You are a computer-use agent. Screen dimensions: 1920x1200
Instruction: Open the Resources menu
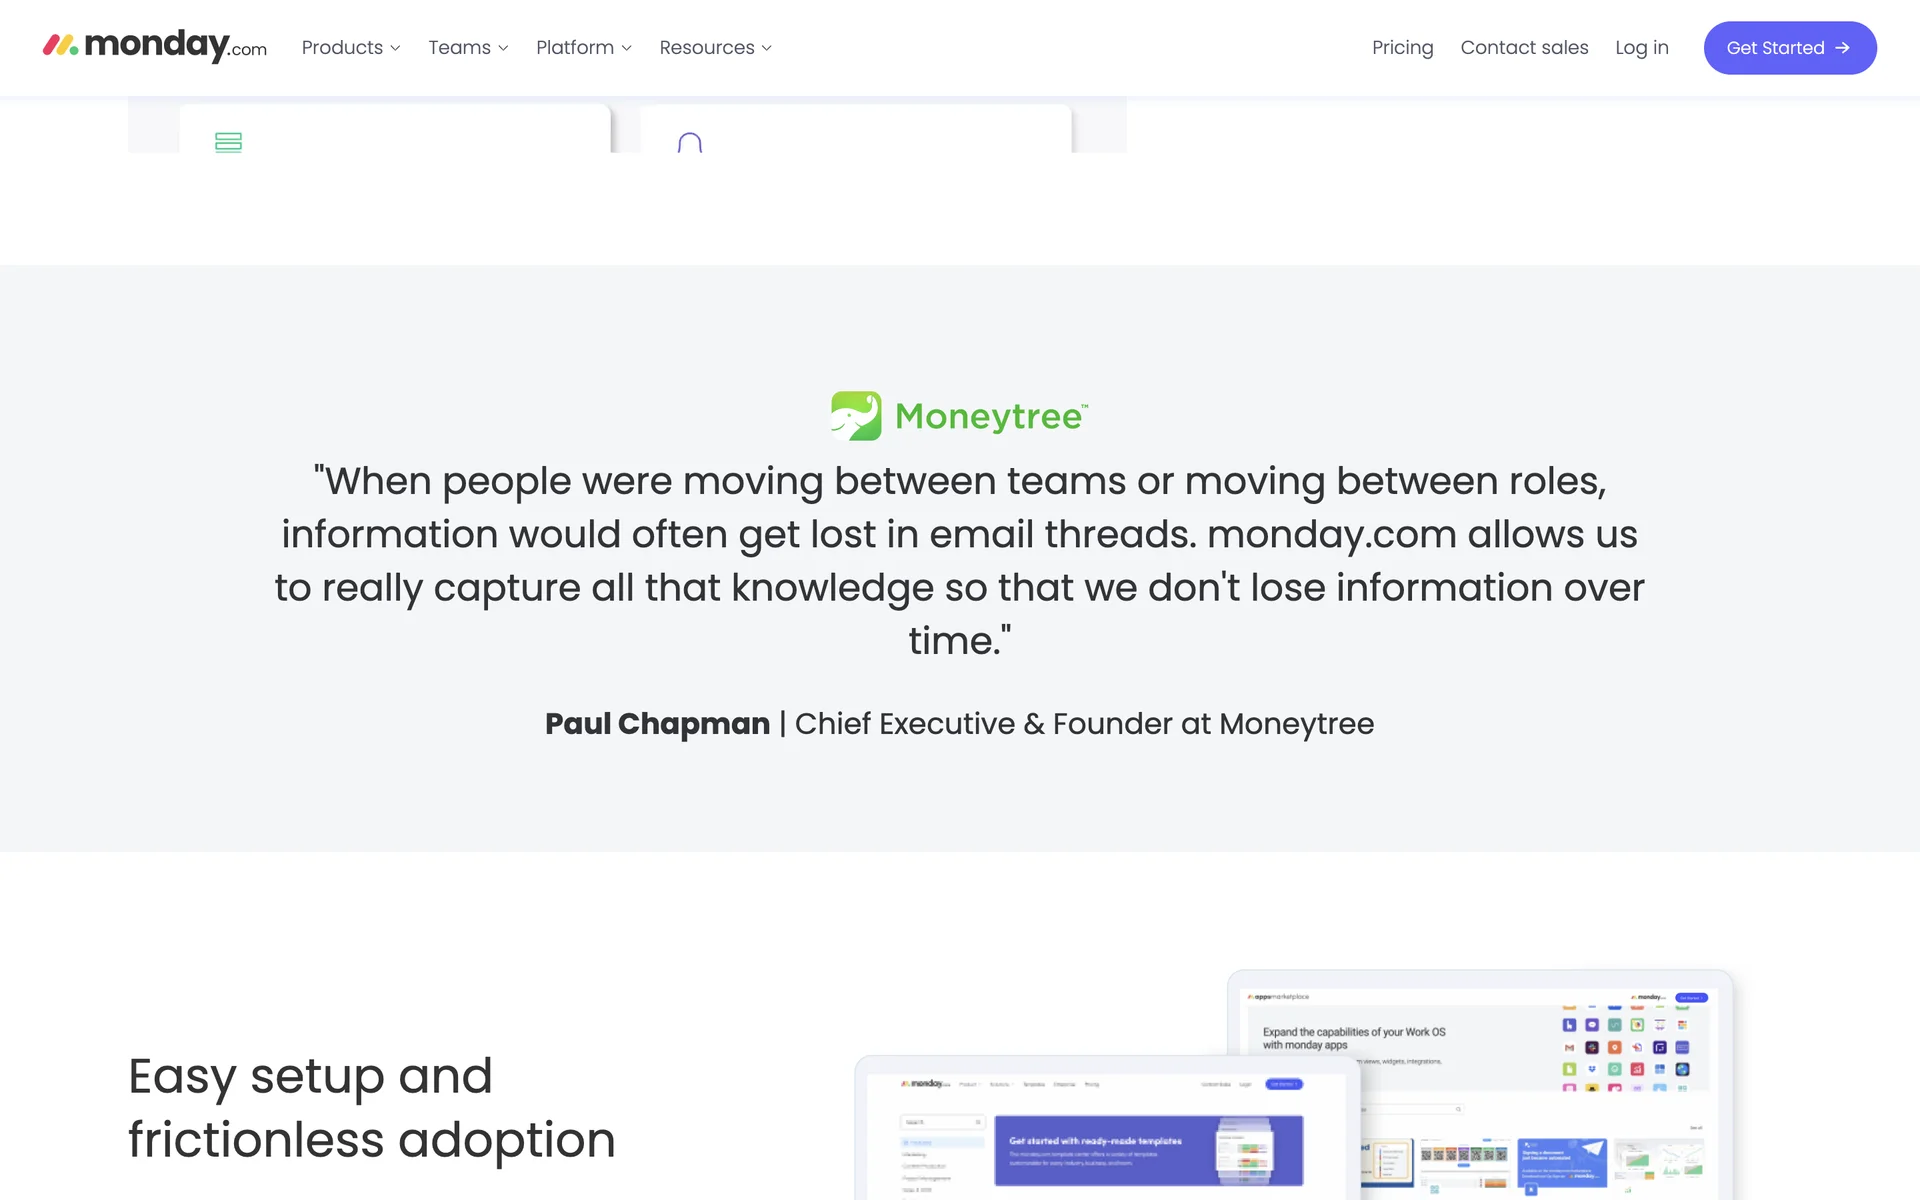(706, 48)
